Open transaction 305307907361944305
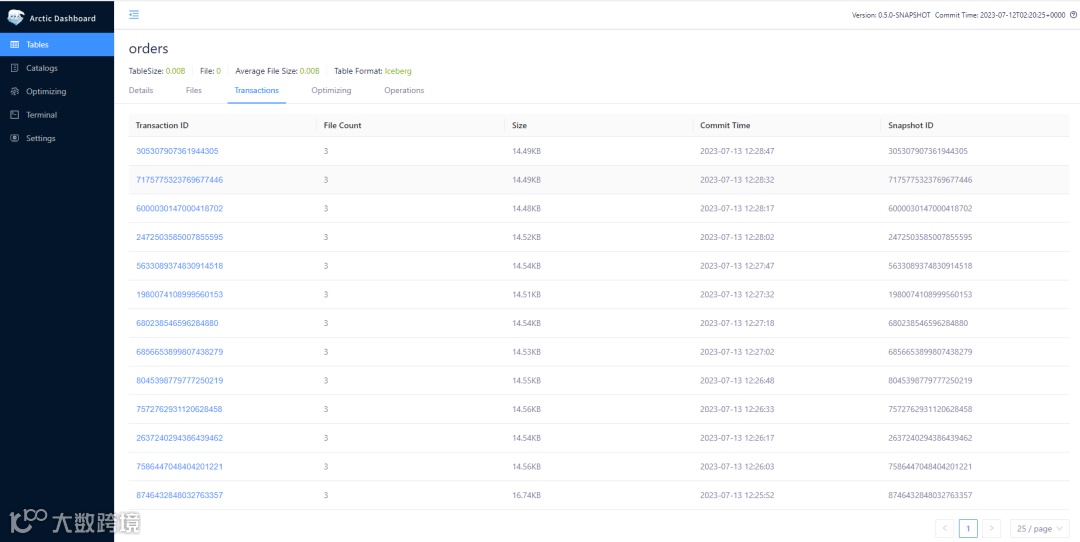The height and width of the screenshot is (542, 1080). tap(177, 151)
